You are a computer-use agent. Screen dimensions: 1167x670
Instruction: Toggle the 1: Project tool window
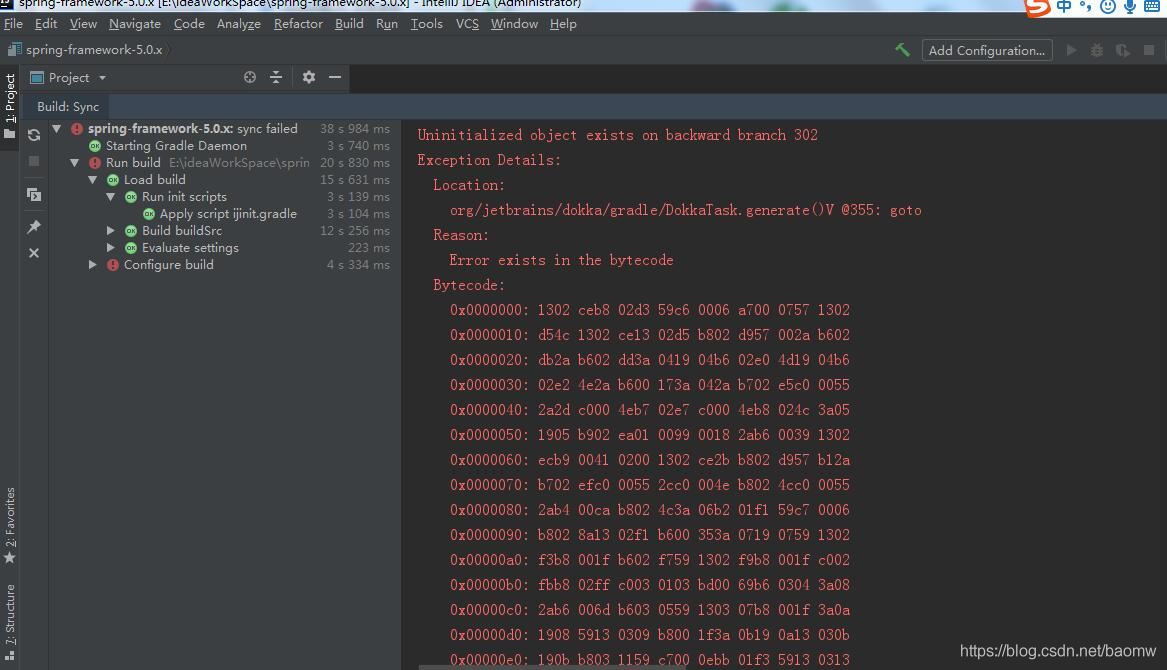pyautogui.click(x=10, y=98)
